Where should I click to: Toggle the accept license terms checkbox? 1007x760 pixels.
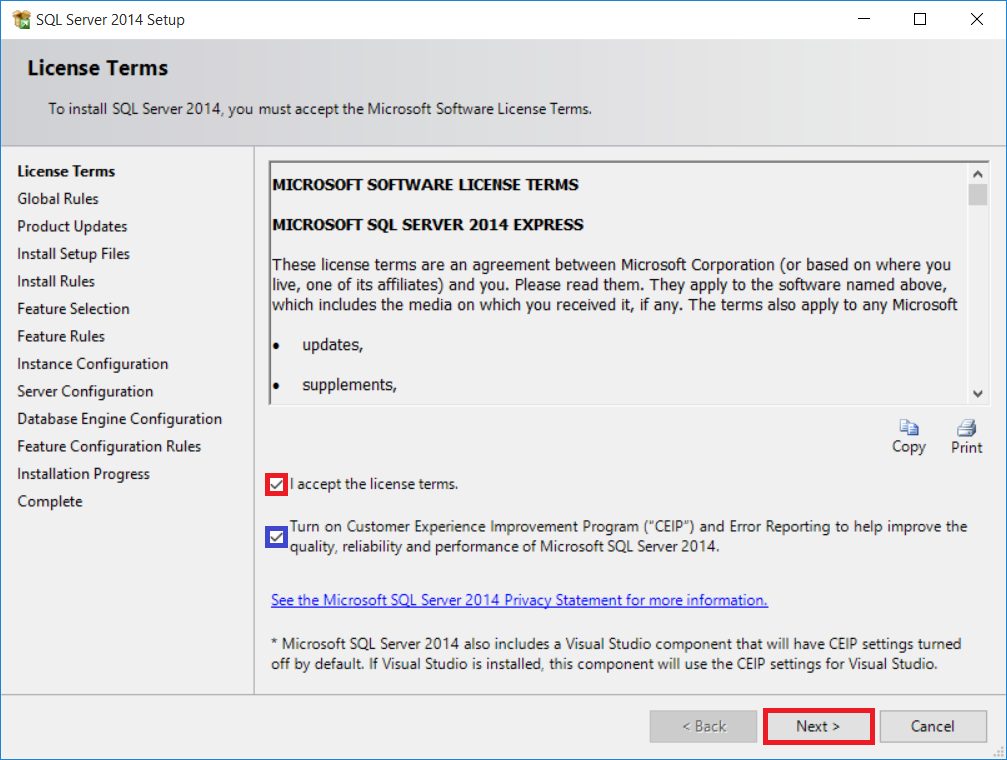(276, 484)
